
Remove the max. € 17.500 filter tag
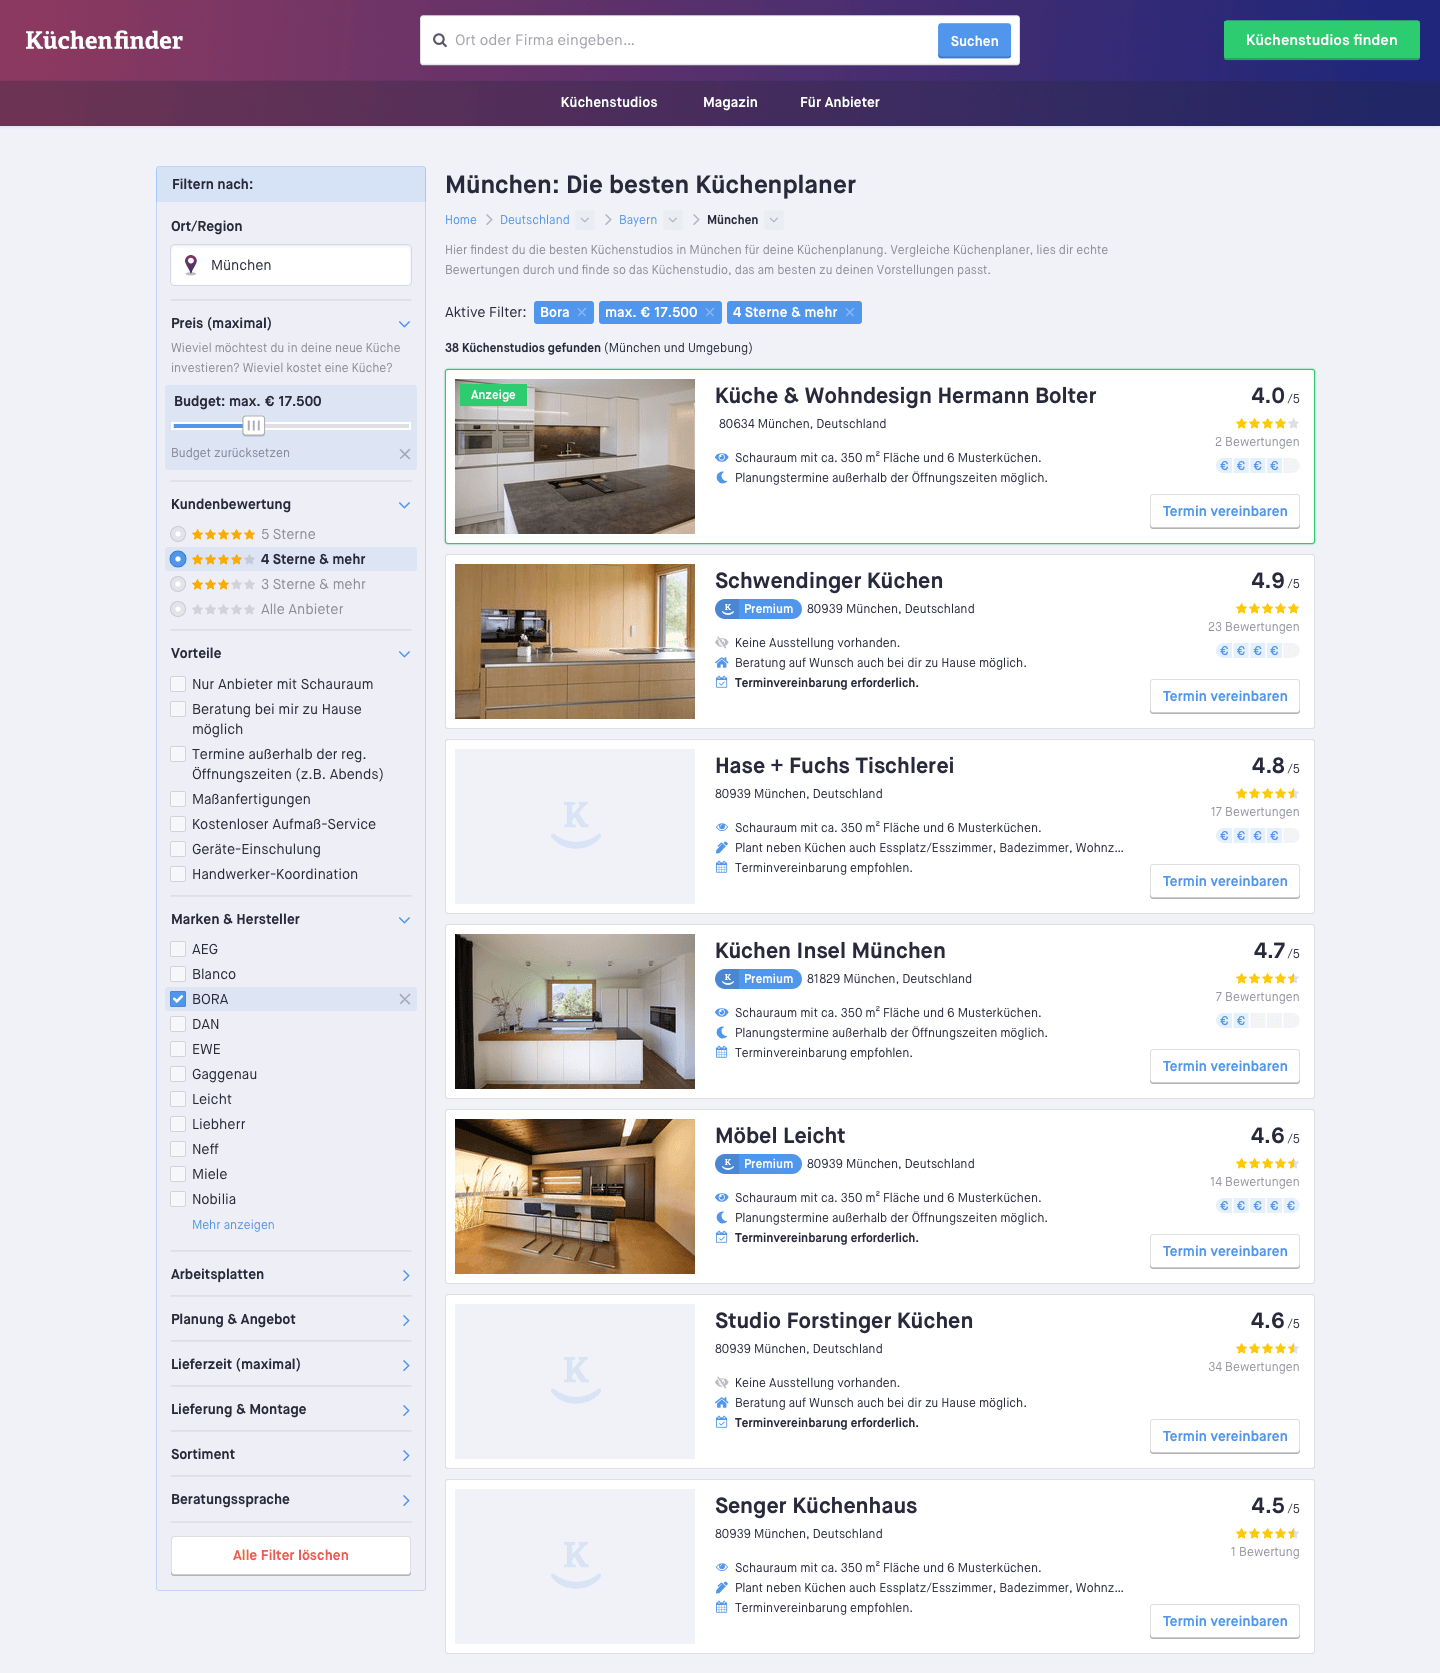pyautogui.click(x=710, y=313)
